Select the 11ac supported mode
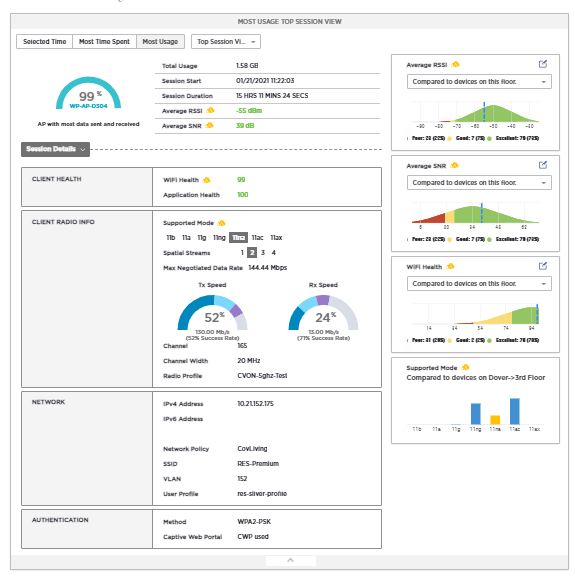This screenshot has height=579, width=575. 257,237
